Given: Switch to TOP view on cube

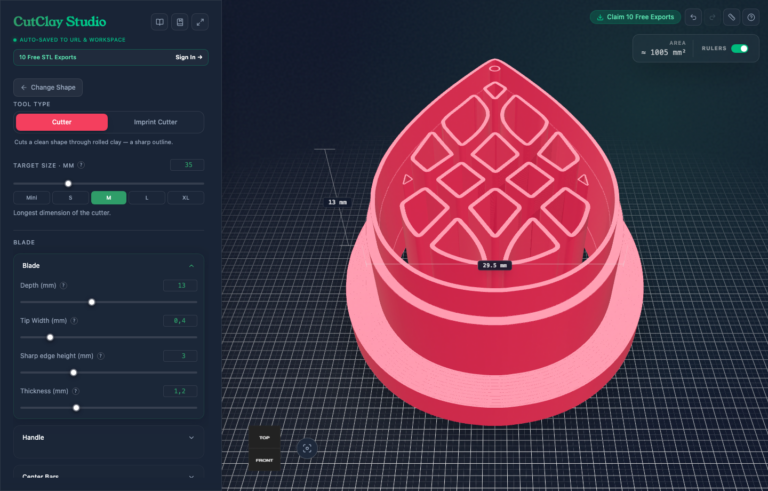Looking at the screenshot, I should [x=264, y=438].
